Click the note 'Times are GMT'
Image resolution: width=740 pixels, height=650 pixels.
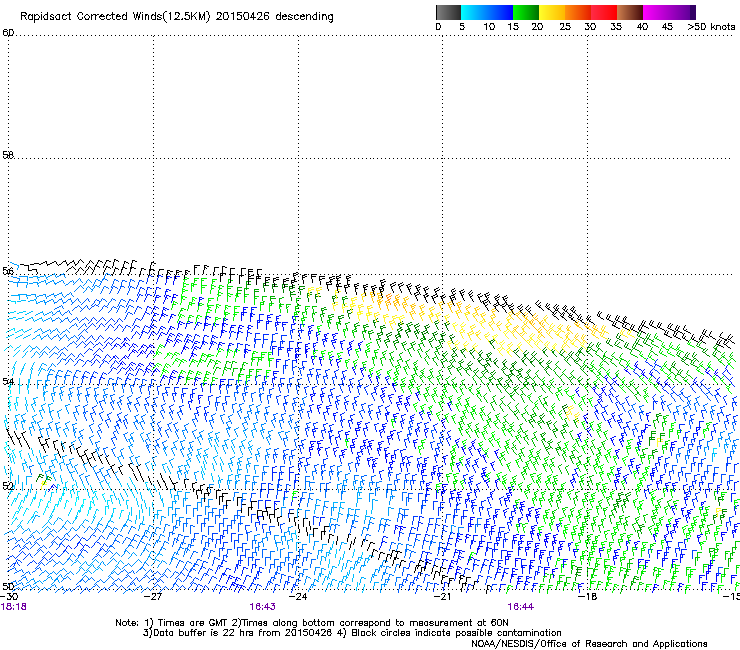click(193, 623)
